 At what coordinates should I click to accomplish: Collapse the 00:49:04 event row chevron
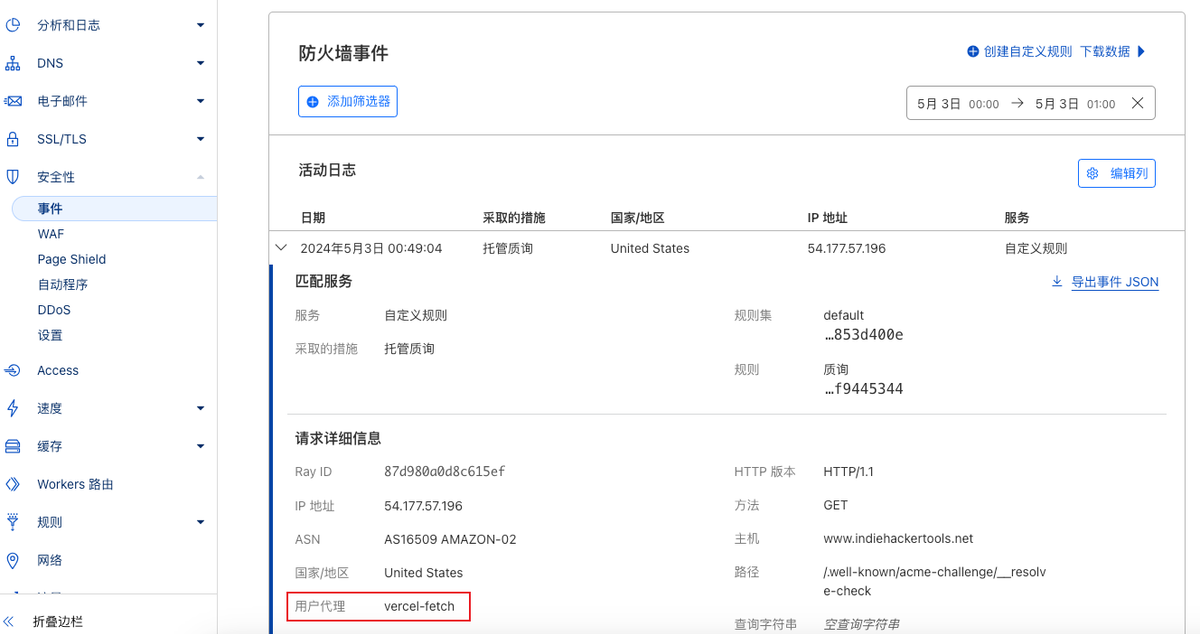(x=281, y=247)
